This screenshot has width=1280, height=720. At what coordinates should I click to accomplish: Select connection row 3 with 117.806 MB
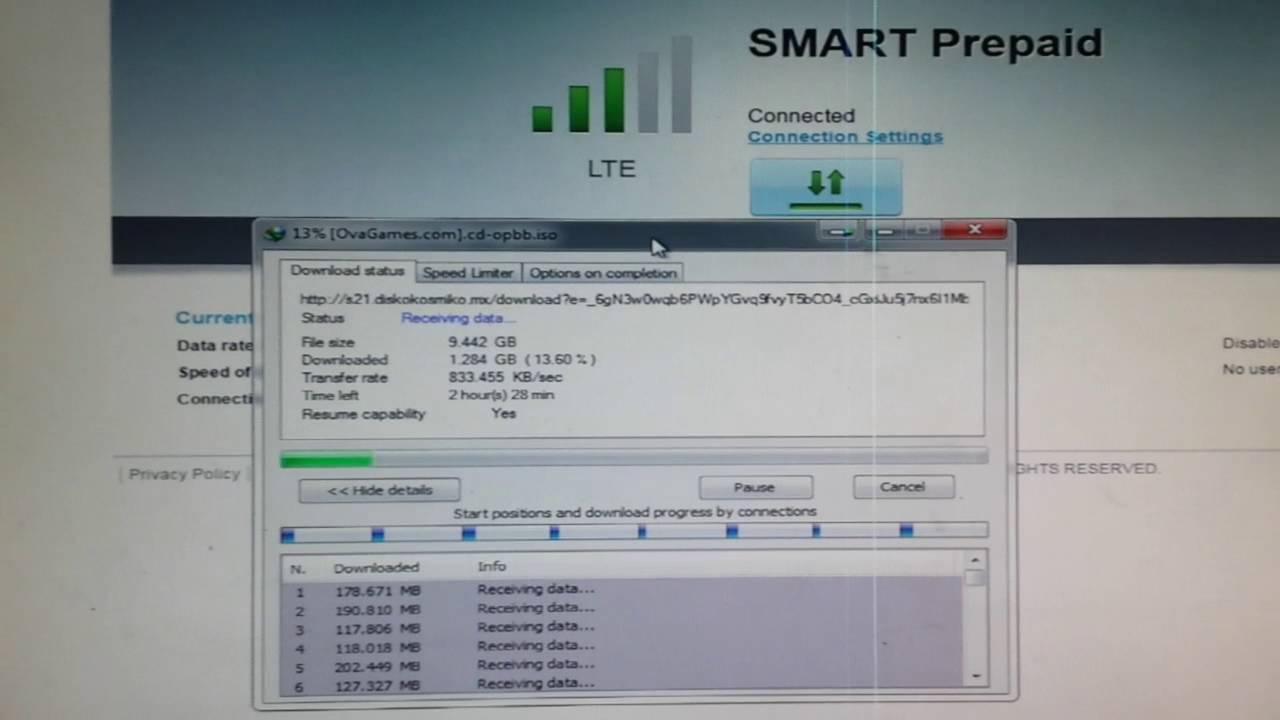click(622, 627)
